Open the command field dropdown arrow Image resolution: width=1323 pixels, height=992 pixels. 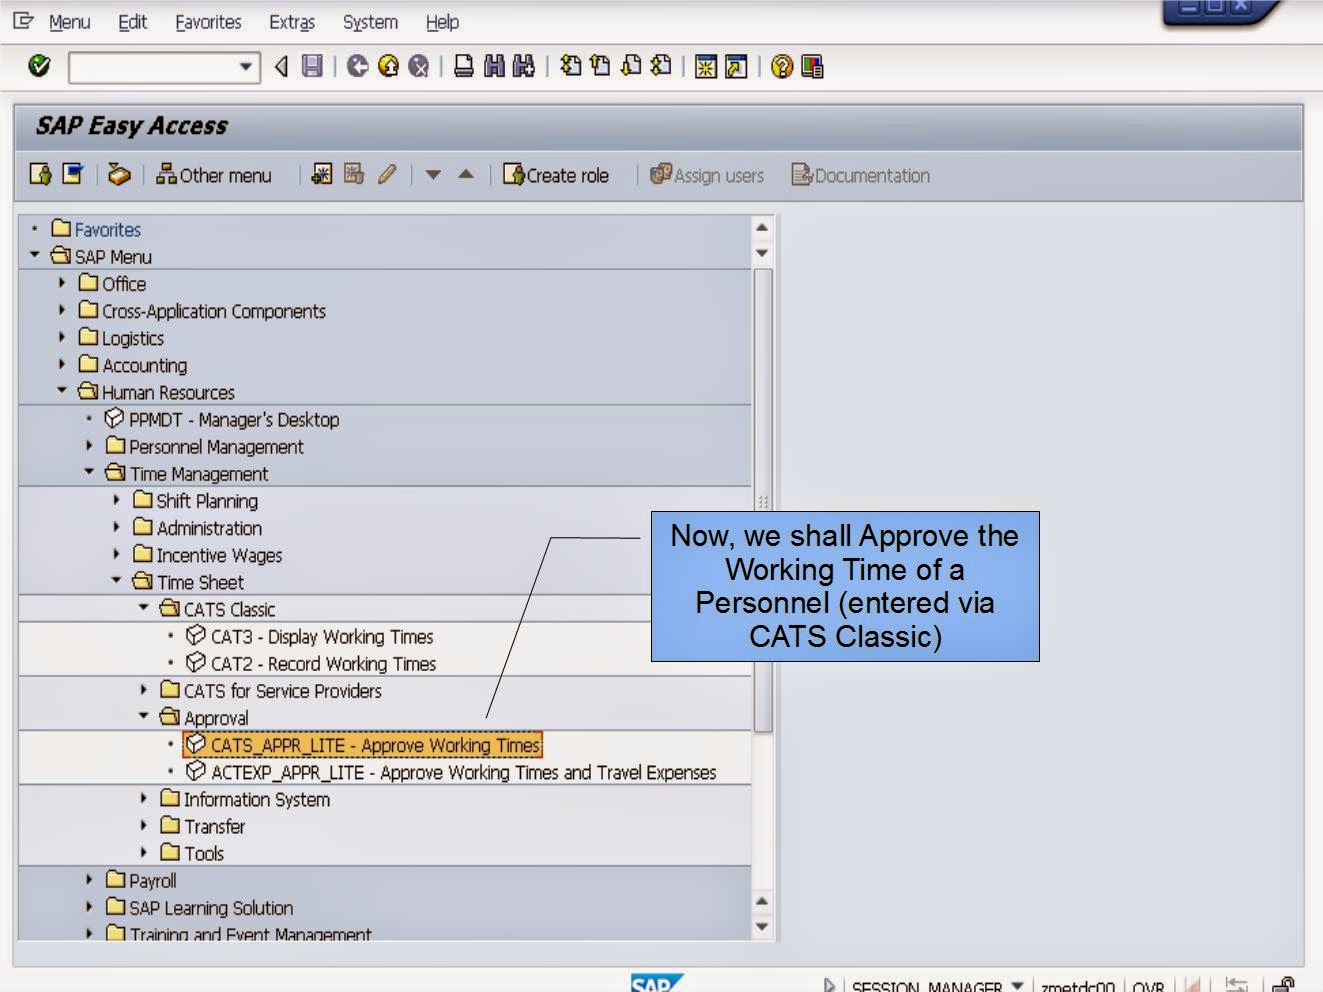pyautogui.click(x=245, y=67)
